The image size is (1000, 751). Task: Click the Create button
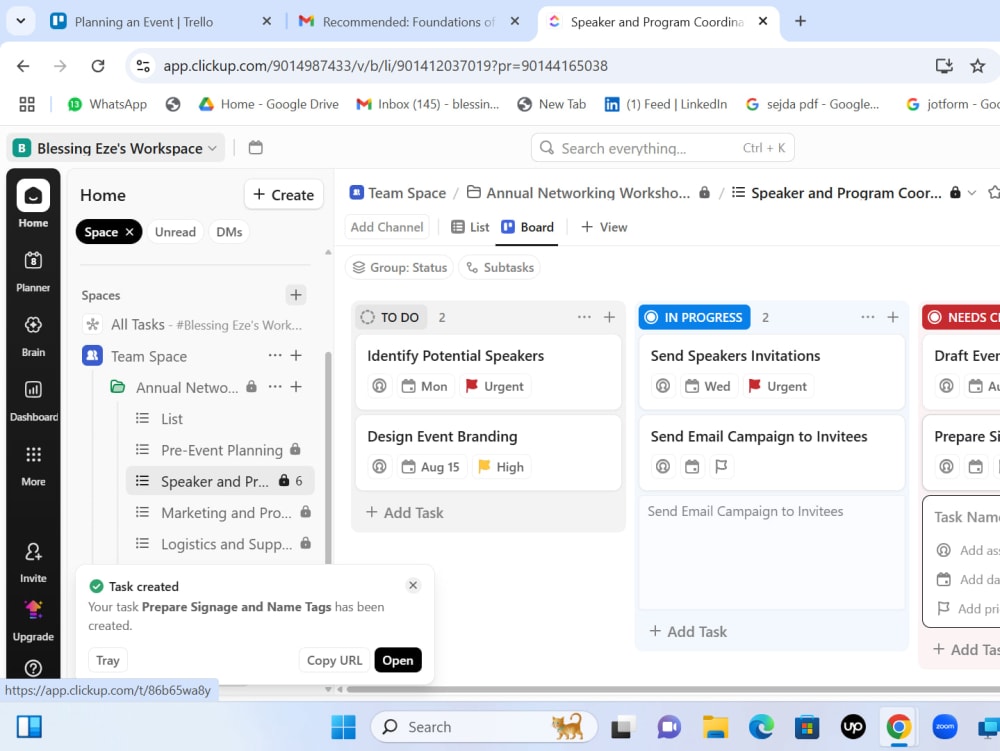284,194
